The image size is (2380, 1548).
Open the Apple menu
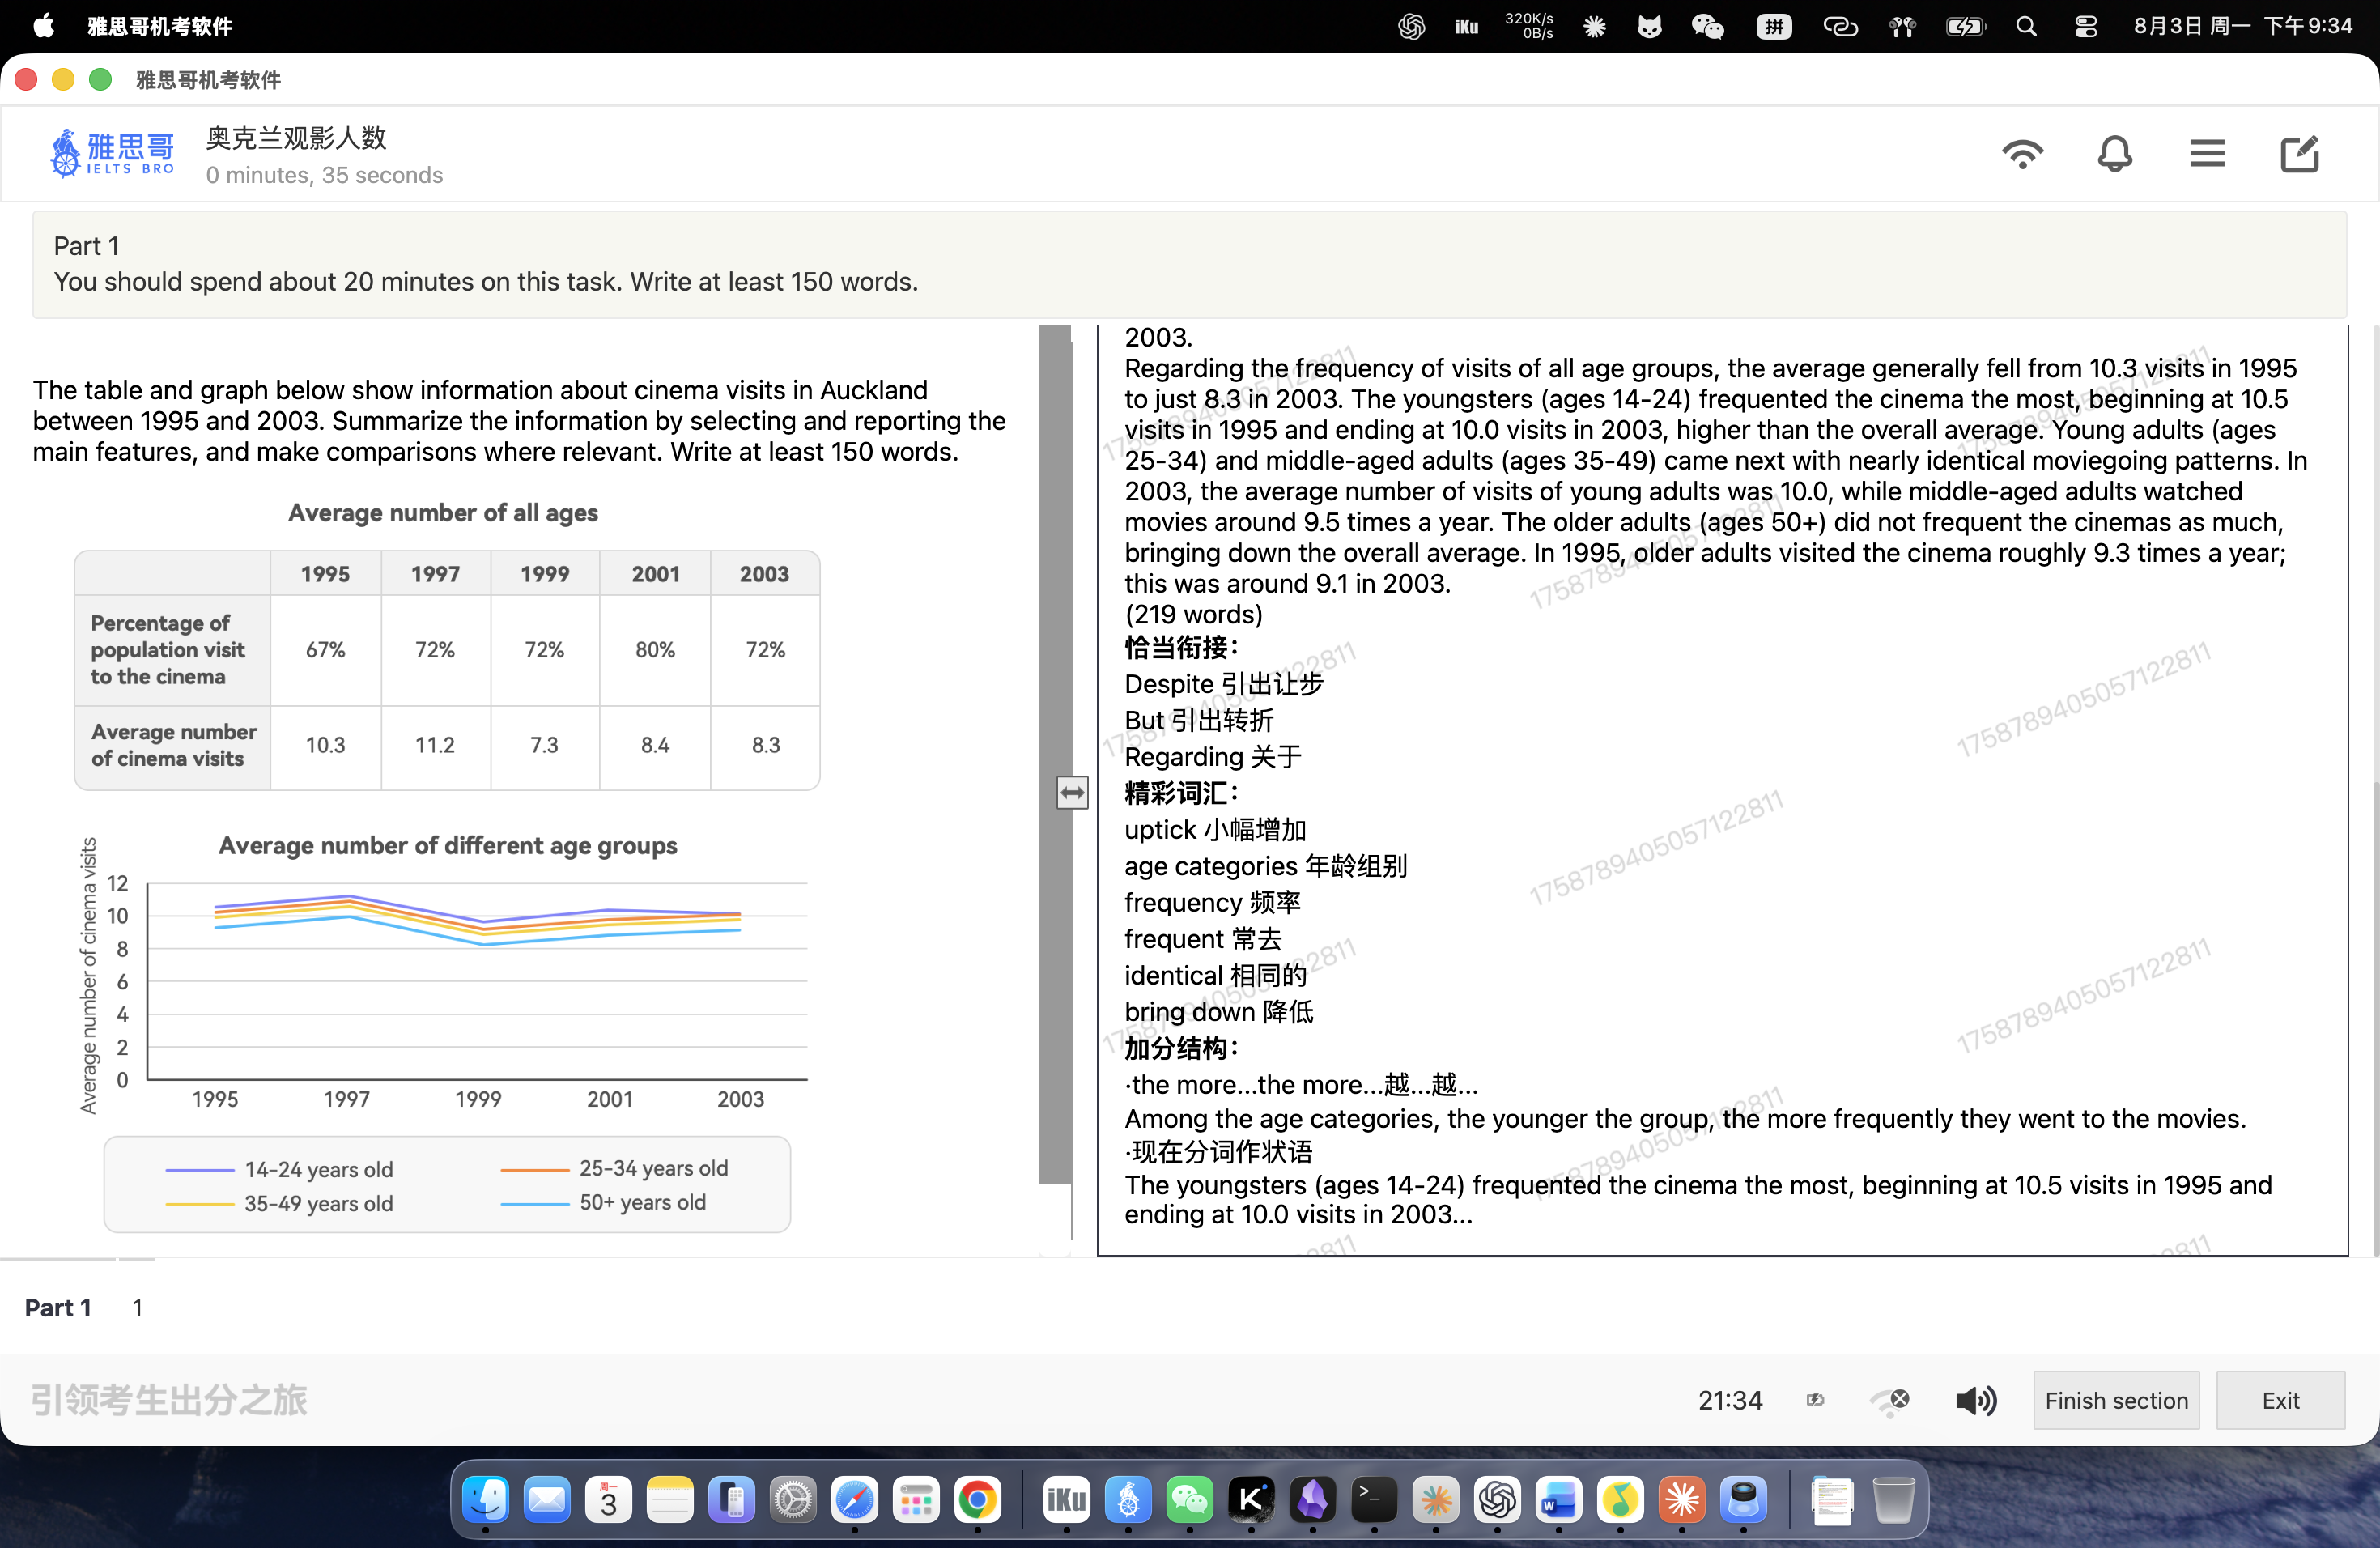(x=43, y=26)
